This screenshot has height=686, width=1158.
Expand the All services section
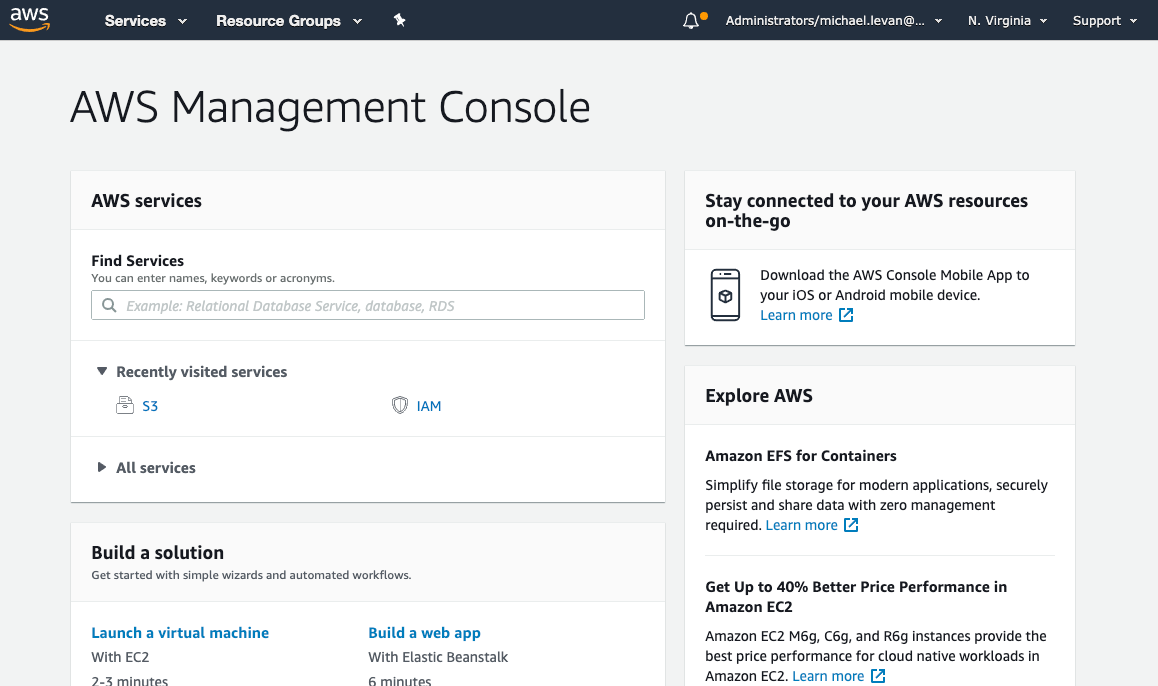(101, 467)
